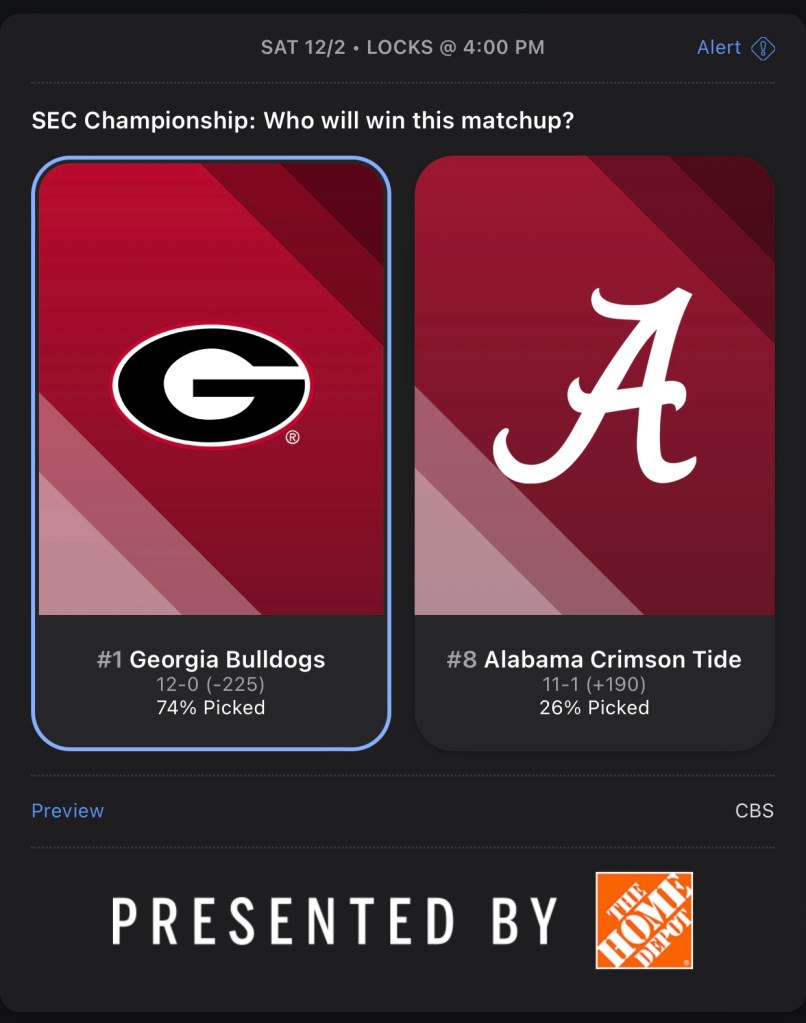Click the 74% Picked label
Image resolution: width=806 pixels, height=1023 pixels.
pos(211,708)
